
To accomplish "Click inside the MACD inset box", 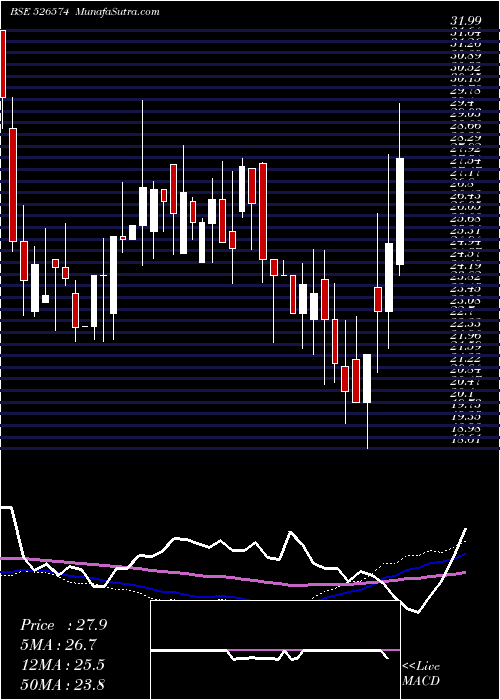I will (275, 650).
